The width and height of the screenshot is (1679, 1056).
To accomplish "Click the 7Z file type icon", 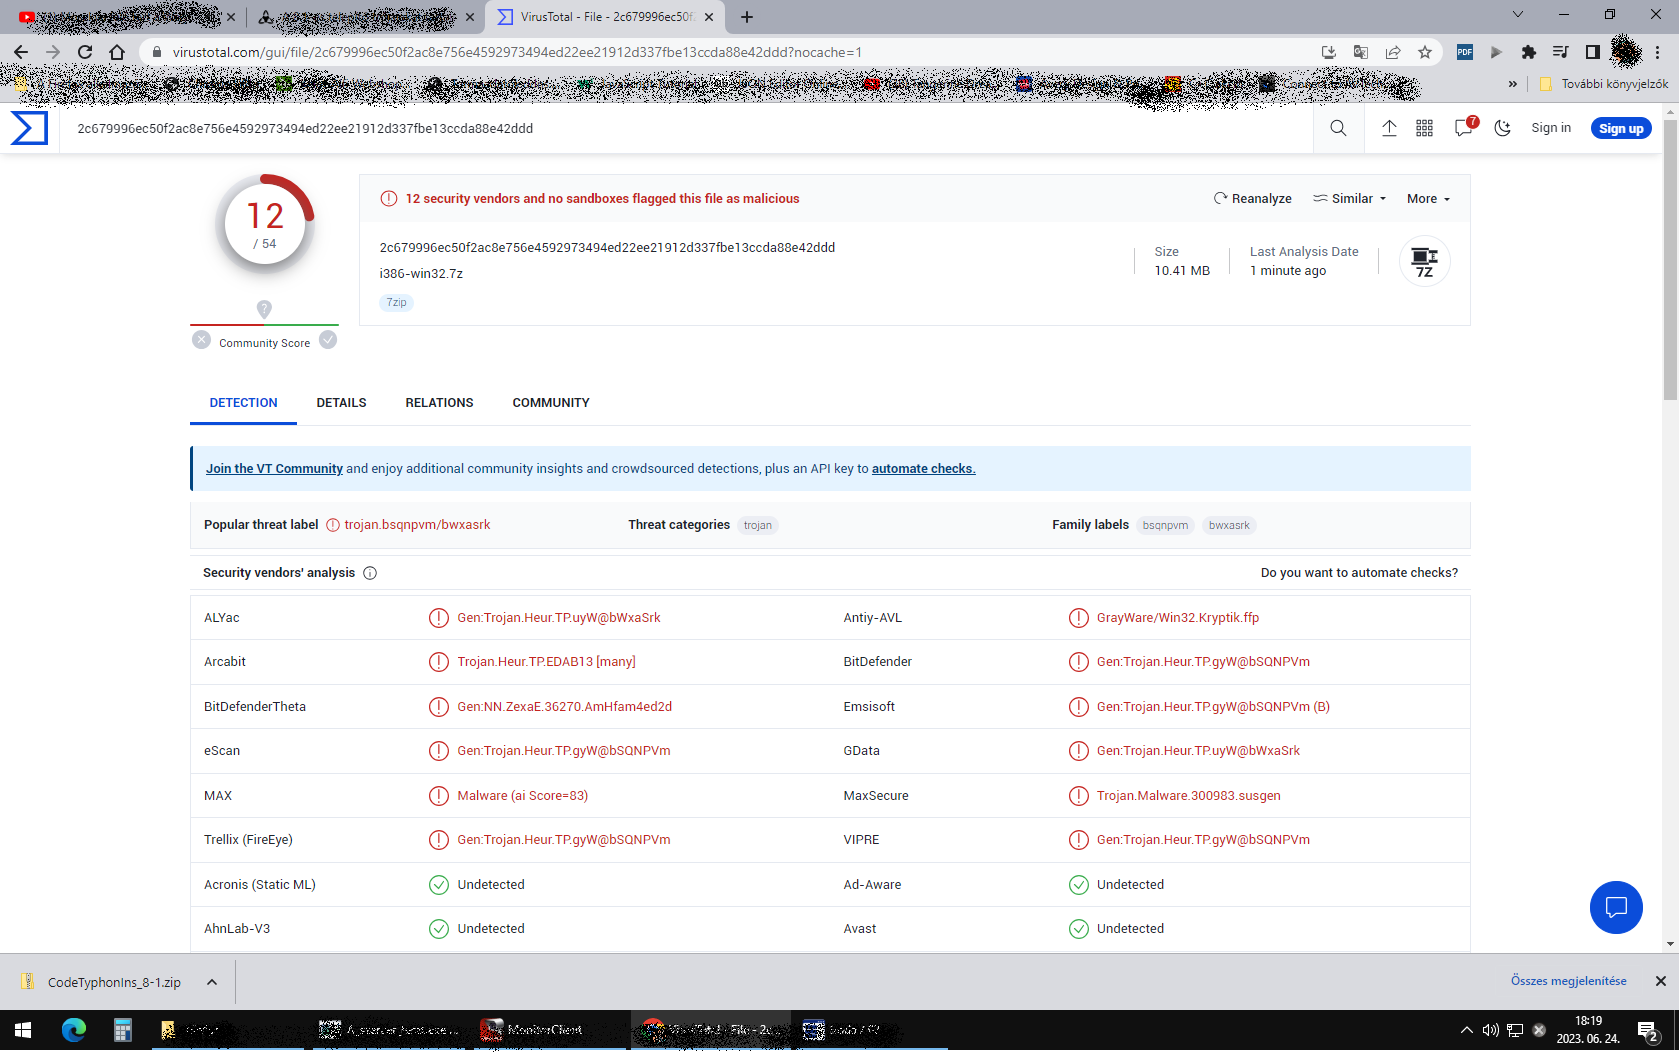I will (x=1424, y=262).
